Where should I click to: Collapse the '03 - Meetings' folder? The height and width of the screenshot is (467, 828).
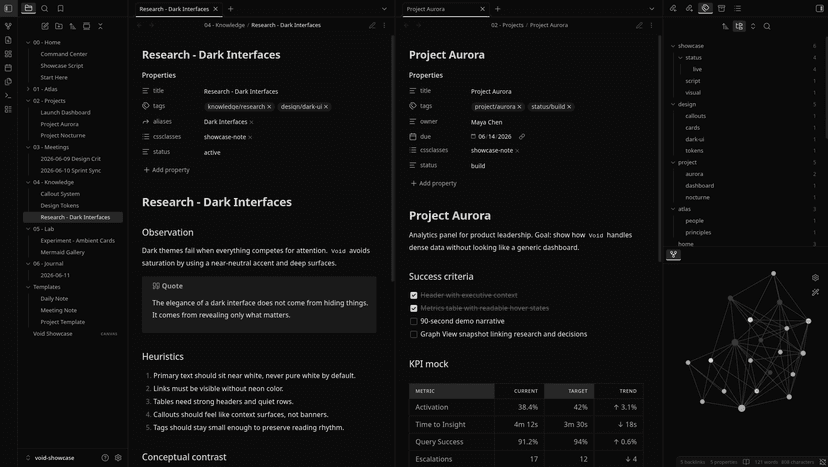click(28, 147)
